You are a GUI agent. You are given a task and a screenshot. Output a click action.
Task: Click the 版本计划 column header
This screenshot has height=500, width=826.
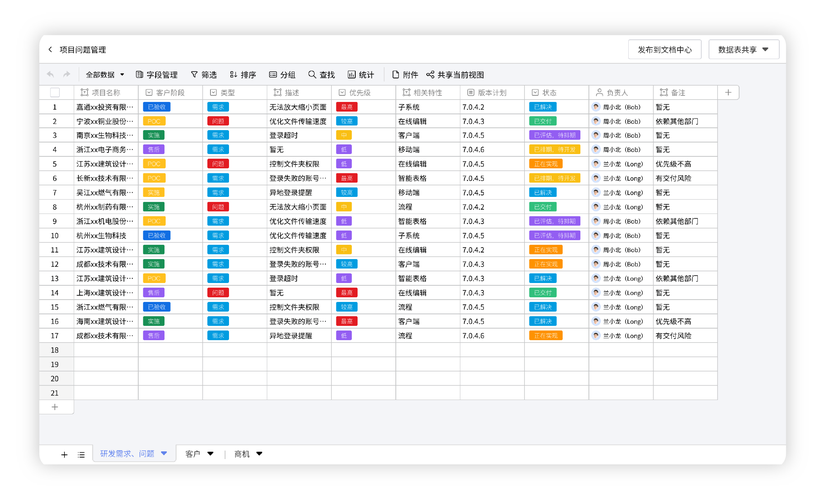click(492, 92)
